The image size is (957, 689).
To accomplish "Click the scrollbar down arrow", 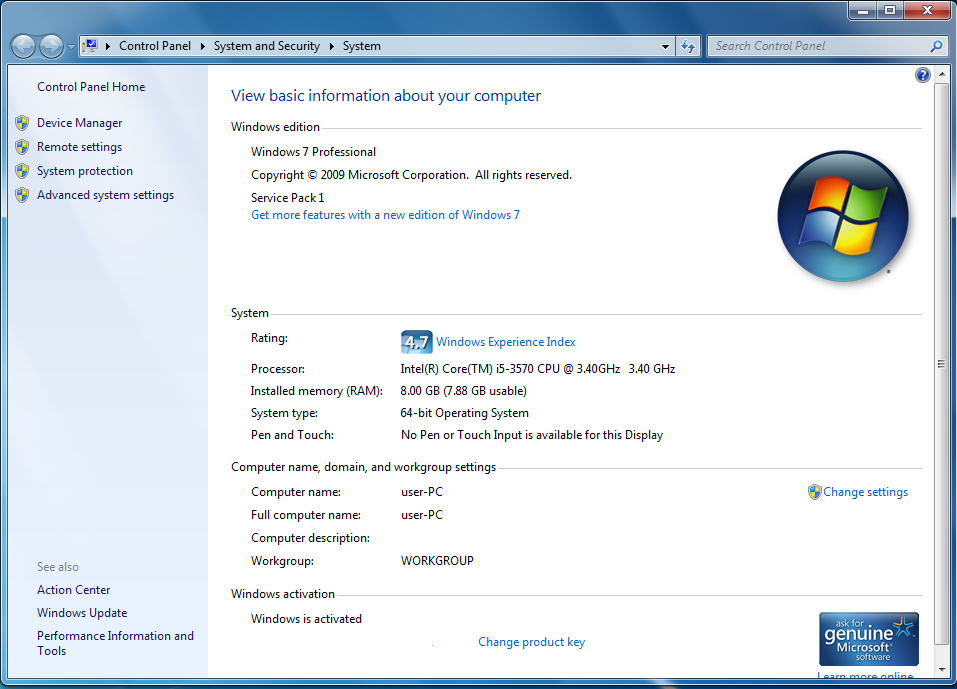I will pyautogui.click(x=942, y=669).
